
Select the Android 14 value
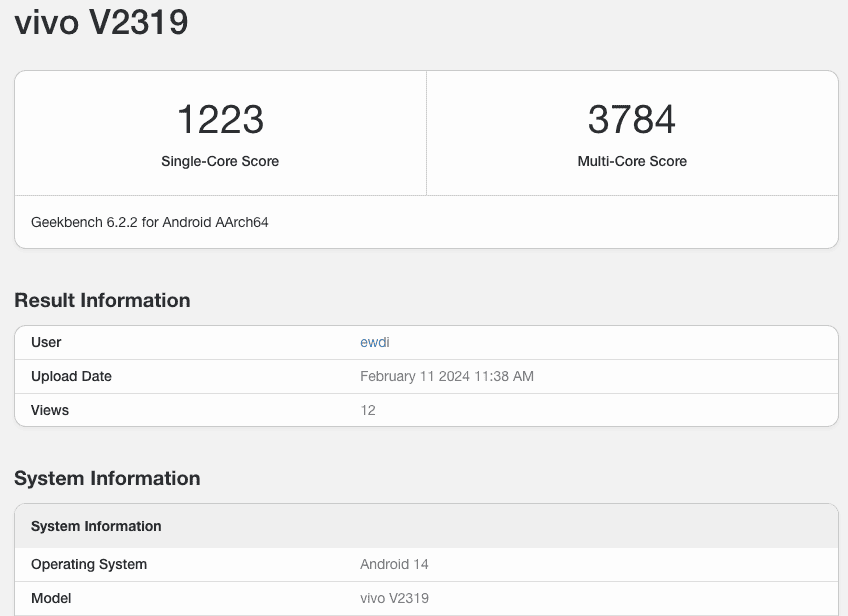[394, 565]
